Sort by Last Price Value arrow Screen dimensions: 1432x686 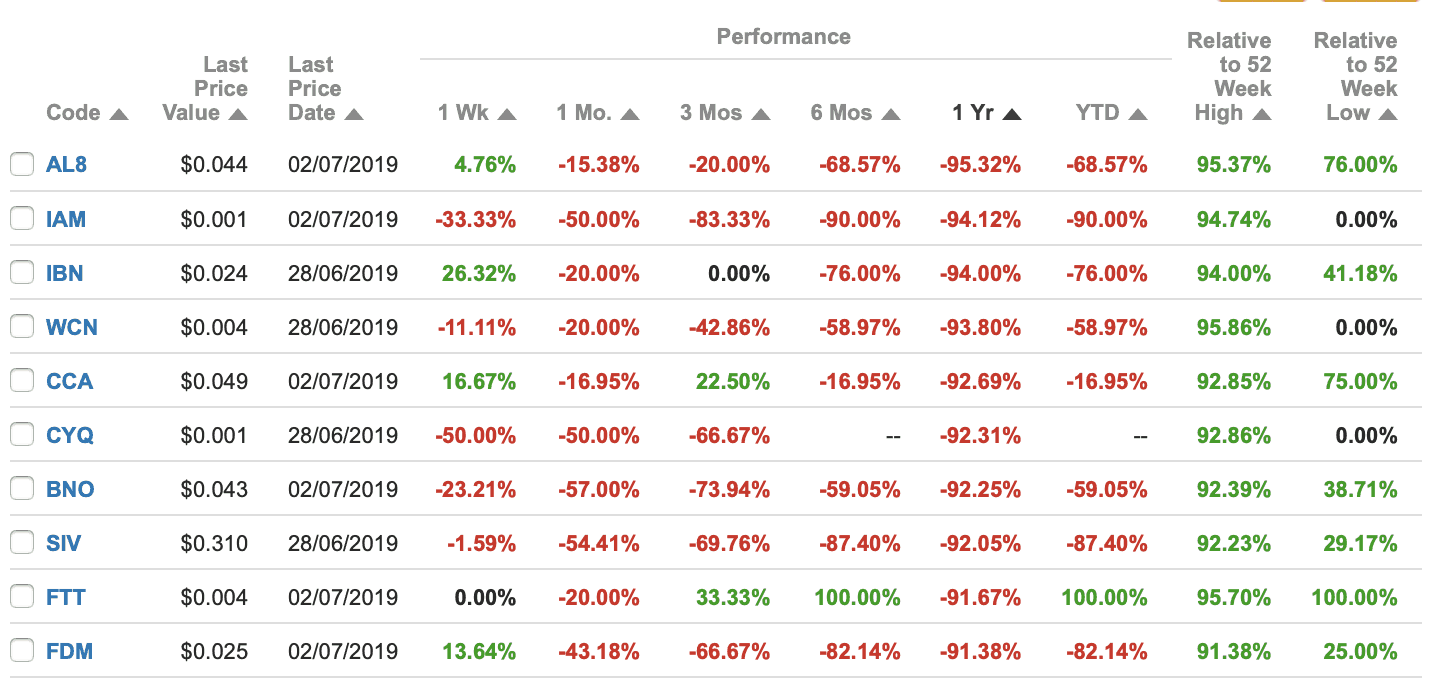238,115
